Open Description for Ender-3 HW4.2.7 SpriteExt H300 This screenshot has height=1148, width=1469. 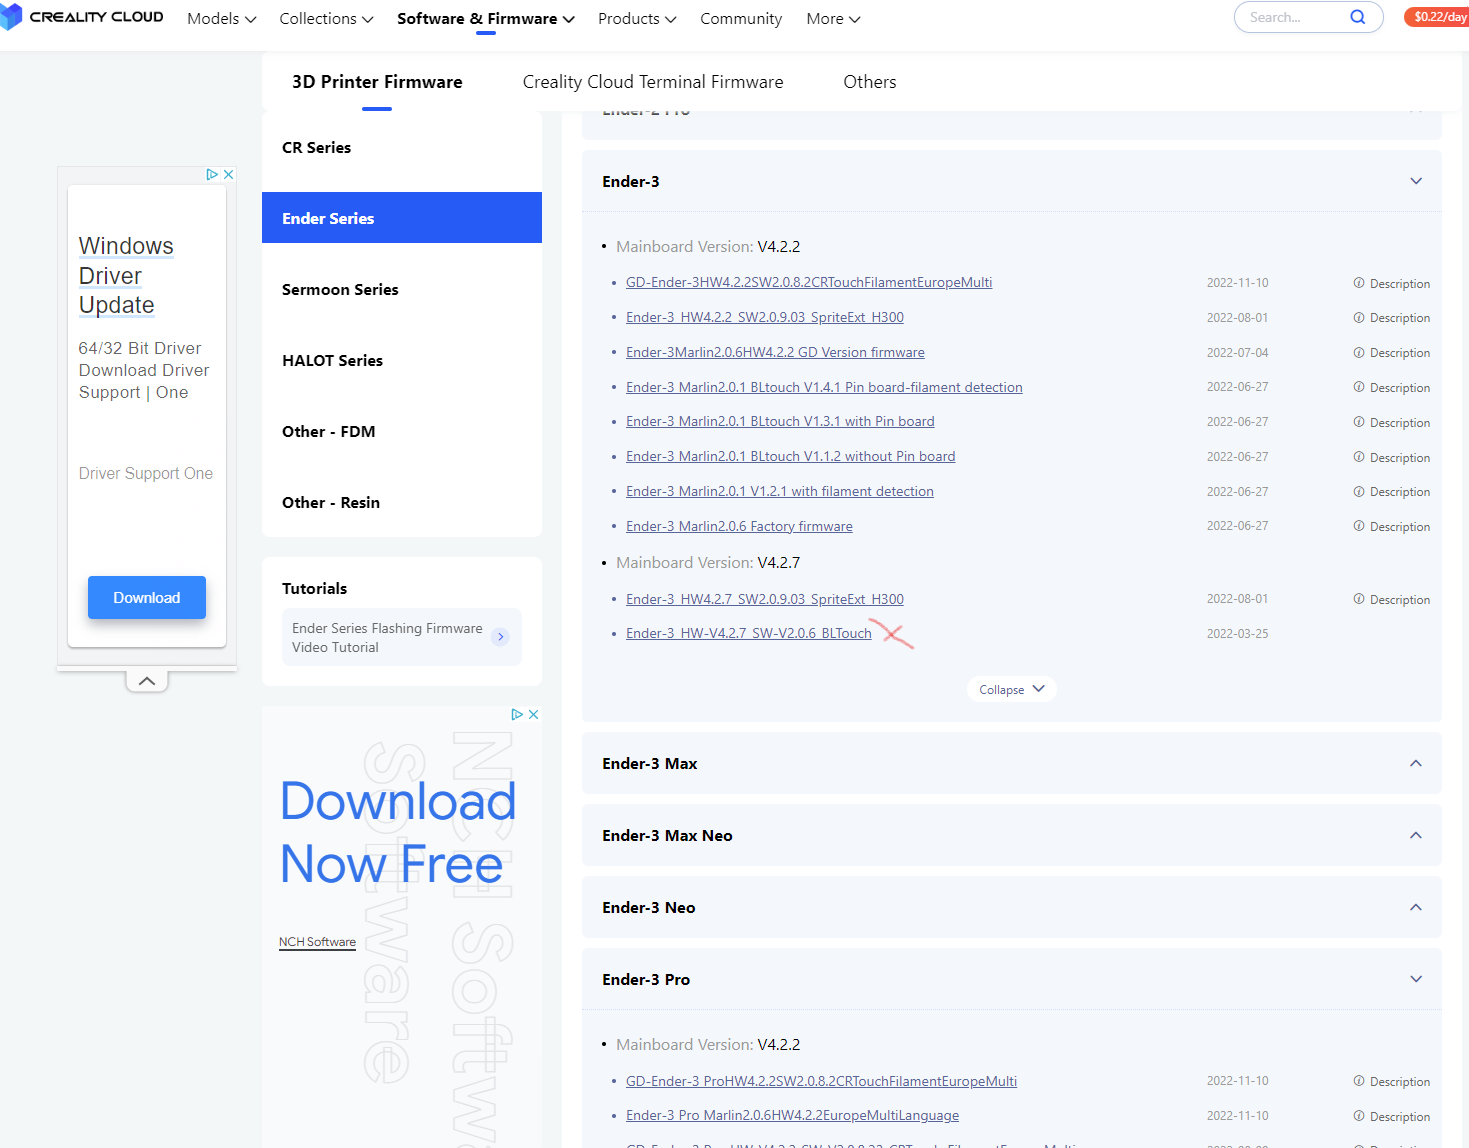click(x=1392, y=599)
